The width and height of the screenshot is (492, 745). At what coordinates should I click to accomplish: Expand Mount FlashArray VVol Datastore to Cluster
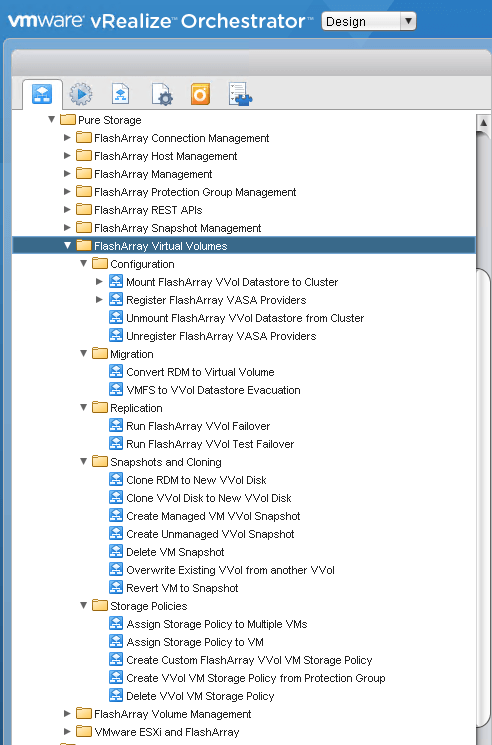coord(99,282)
